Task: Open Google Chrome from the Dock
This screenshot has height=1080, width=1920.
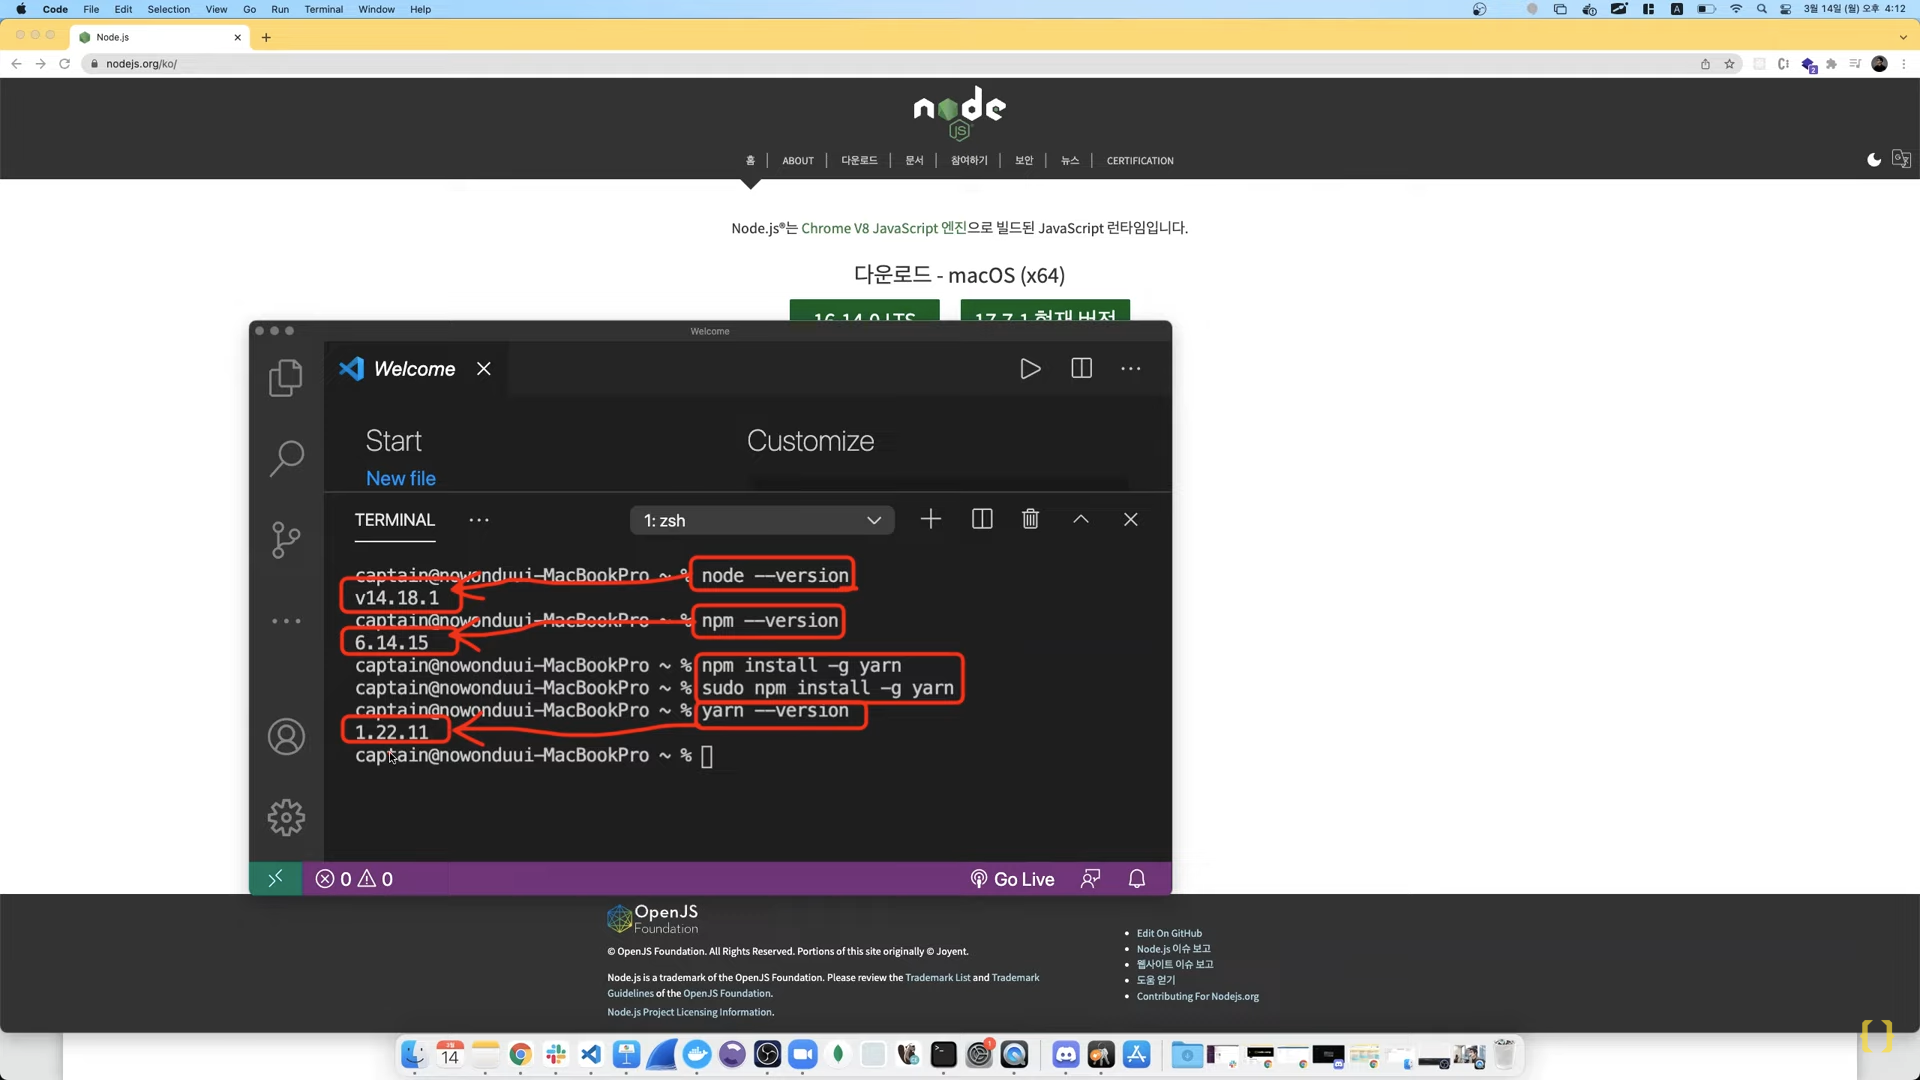Action: (x=520, y=1055)
